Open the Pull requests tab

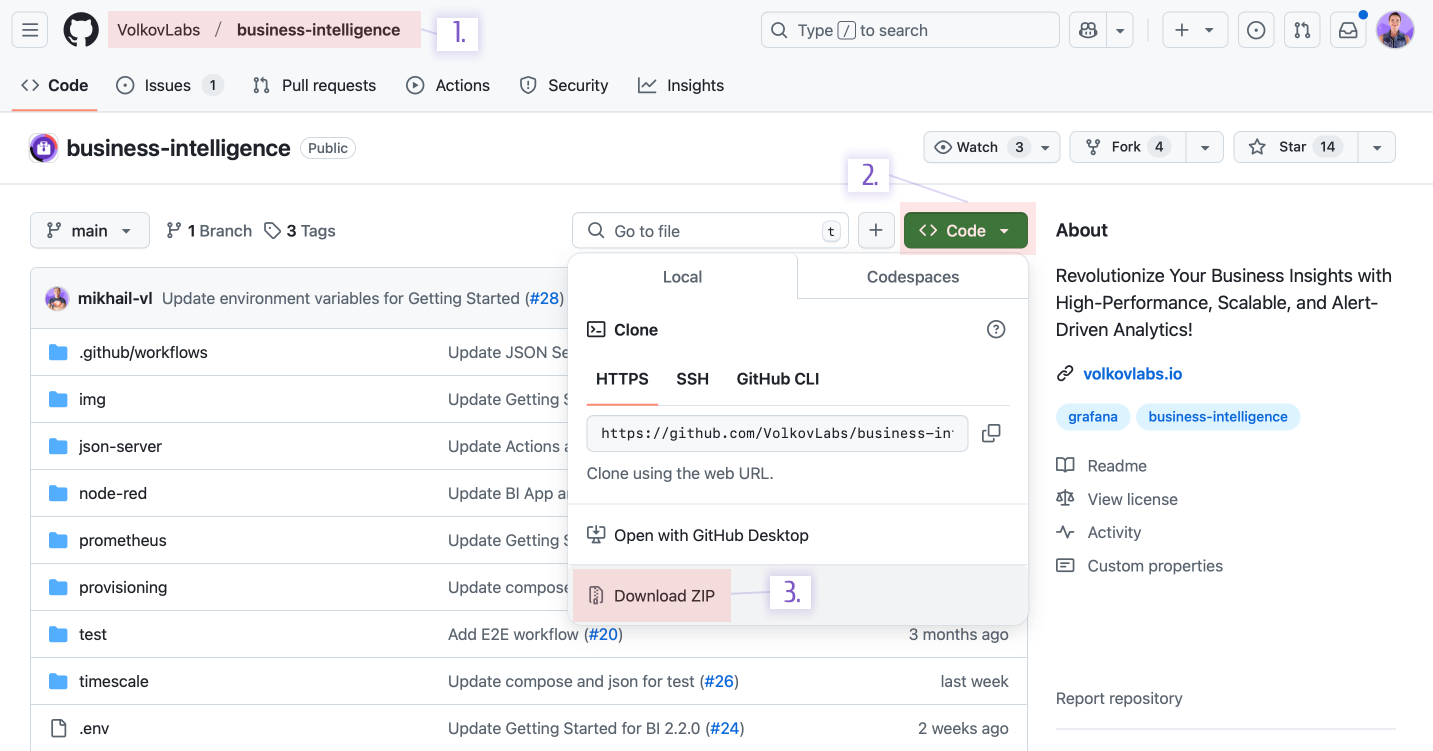314,85
